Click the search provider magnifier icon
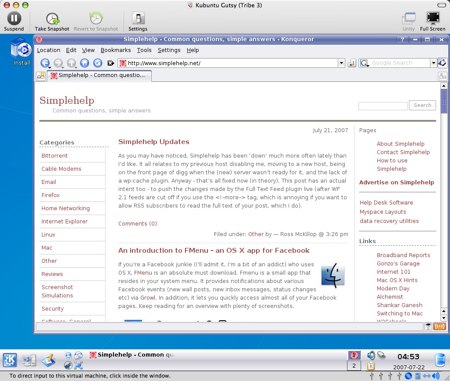Screen dimensions: 450x381 (364, 63)
